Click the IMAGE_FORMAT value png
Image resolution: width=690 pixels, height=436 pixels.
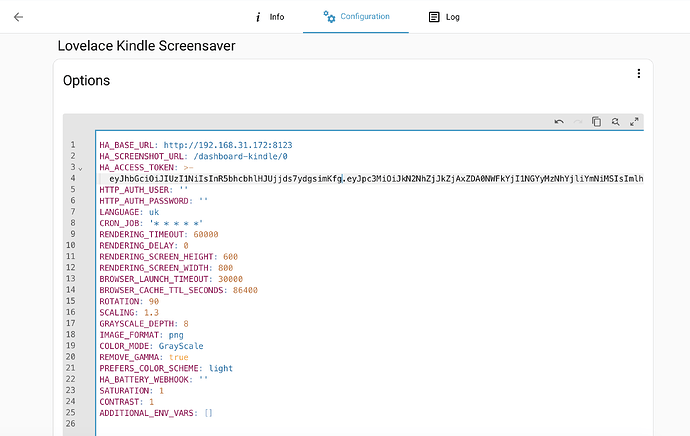pyautogui.click(x=176, y=335)
